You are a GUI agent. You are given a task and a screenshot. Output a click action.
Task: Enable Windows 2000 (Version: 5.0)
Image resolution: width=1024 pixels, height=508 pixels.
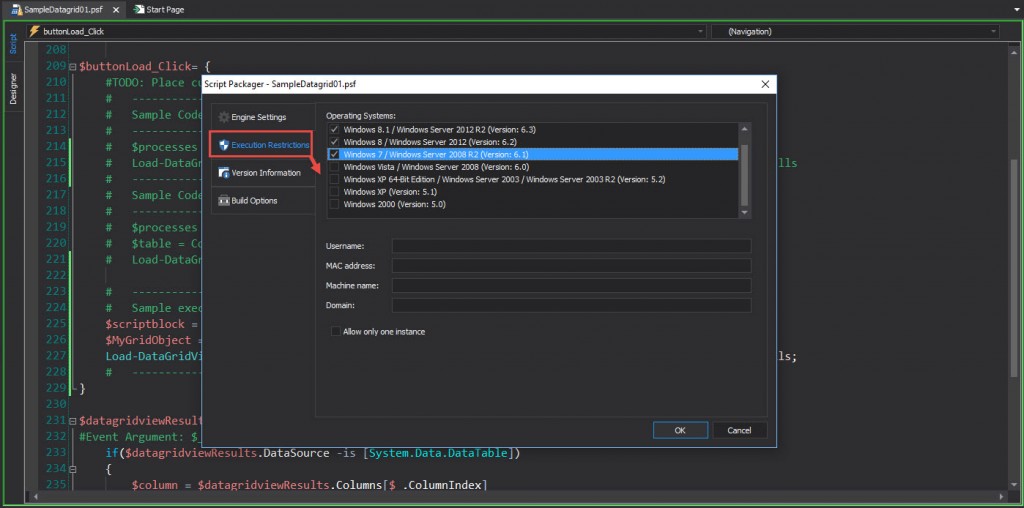point(335,204)
